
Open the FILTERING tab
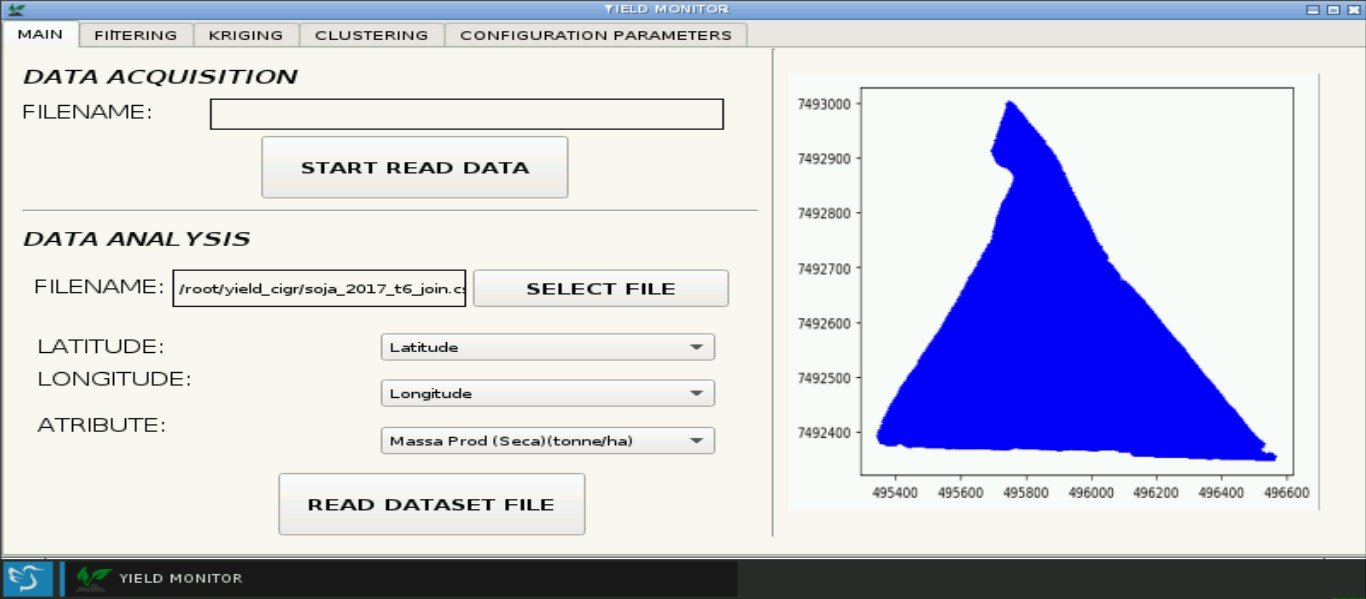[136, 35]
